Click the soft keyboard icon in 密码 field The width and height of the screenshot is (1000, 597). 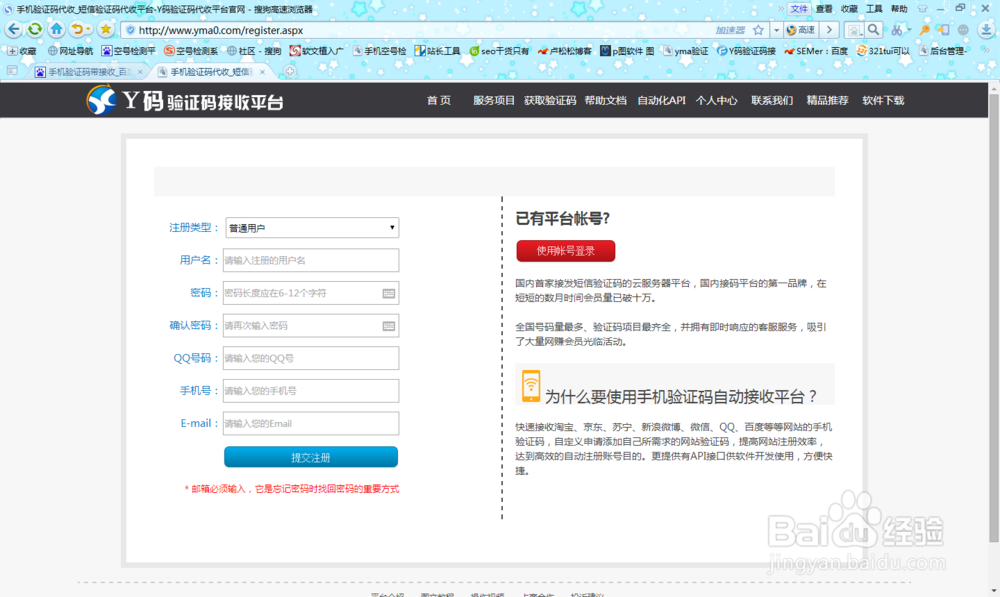[x=388, y=293]
